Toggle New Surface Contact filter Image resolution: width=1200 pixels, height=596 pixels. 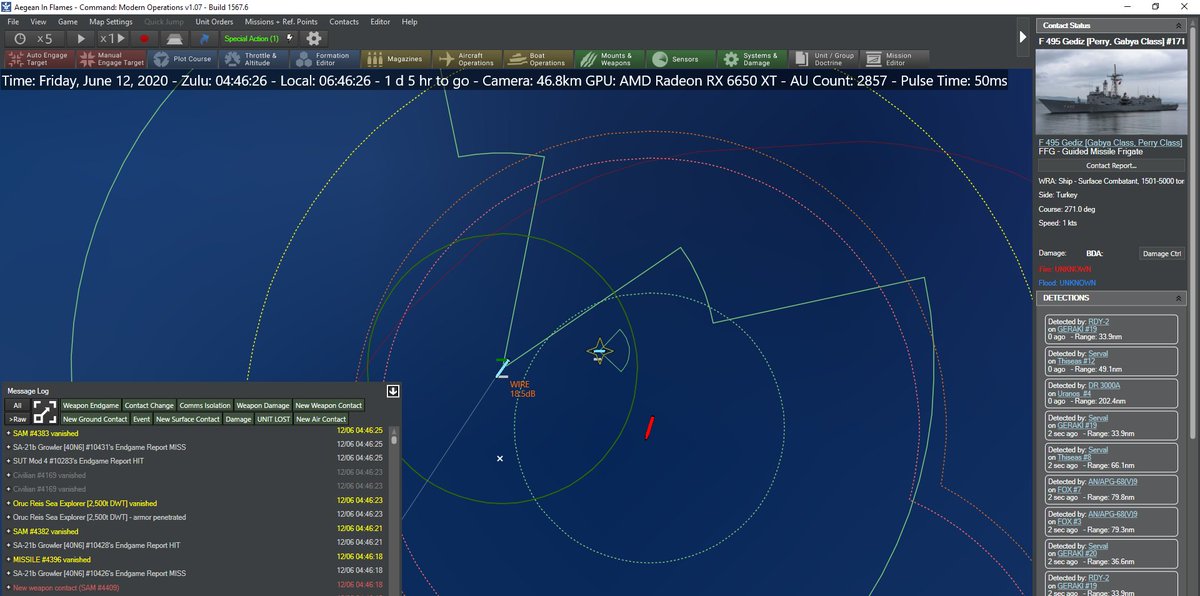(188, 419)
